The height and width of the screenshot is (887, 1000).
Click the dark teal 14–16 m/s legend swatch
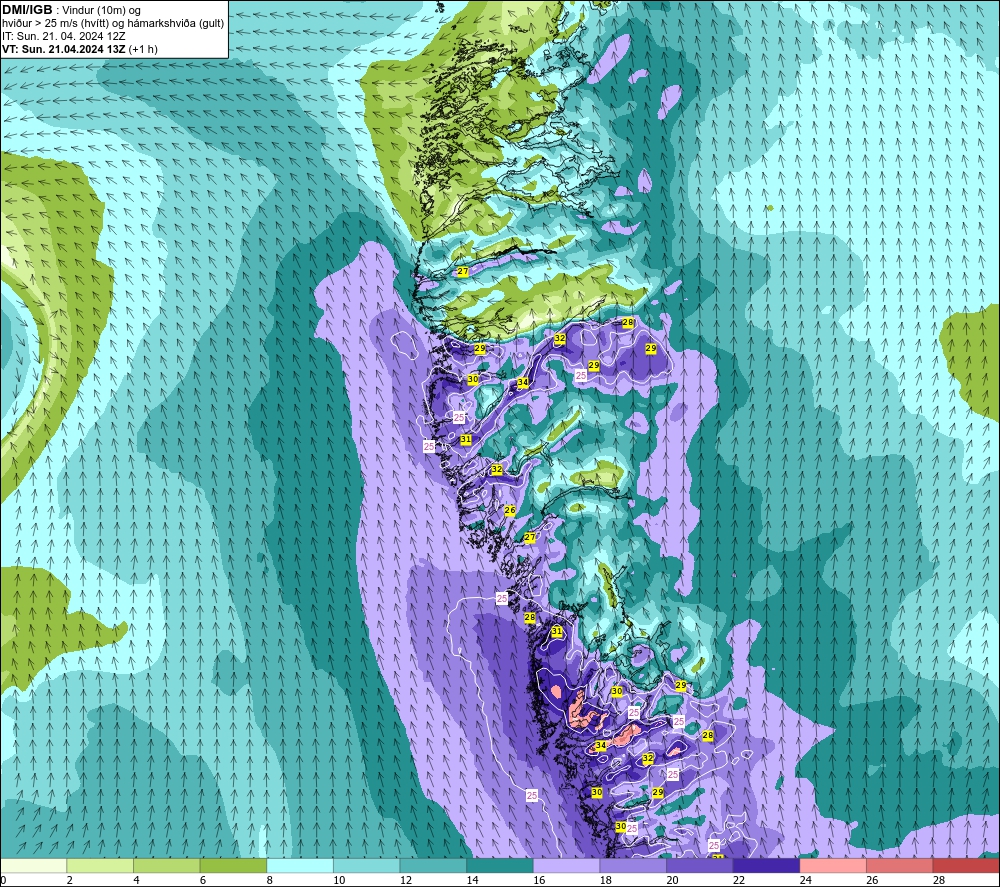point(500,866)
